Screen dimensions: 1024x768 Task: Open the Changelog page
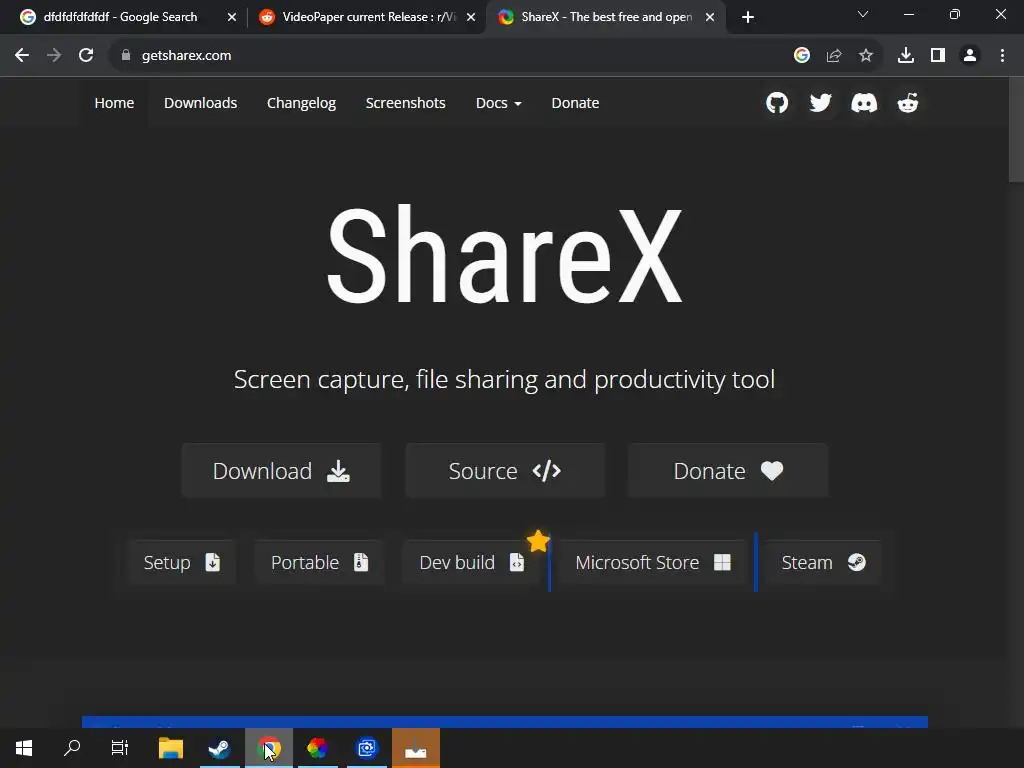[301, 103]
